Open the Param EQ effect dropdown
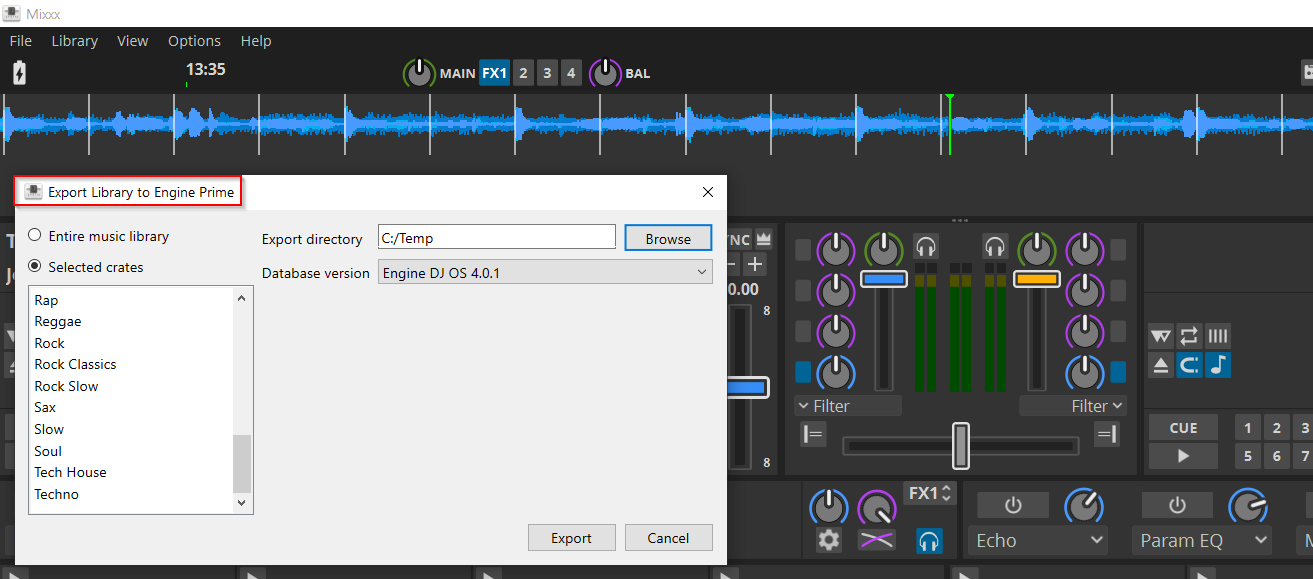Image resolution: width=1313 pixels, height=579 pixels. pos(1203,541)
